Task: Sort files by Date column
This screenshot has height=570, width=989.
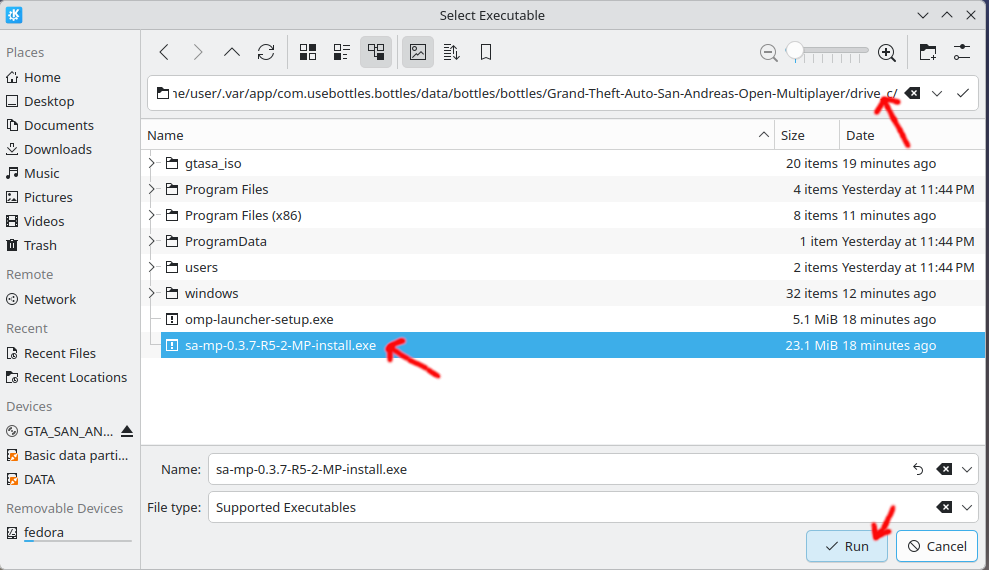Action: [912, 136]
